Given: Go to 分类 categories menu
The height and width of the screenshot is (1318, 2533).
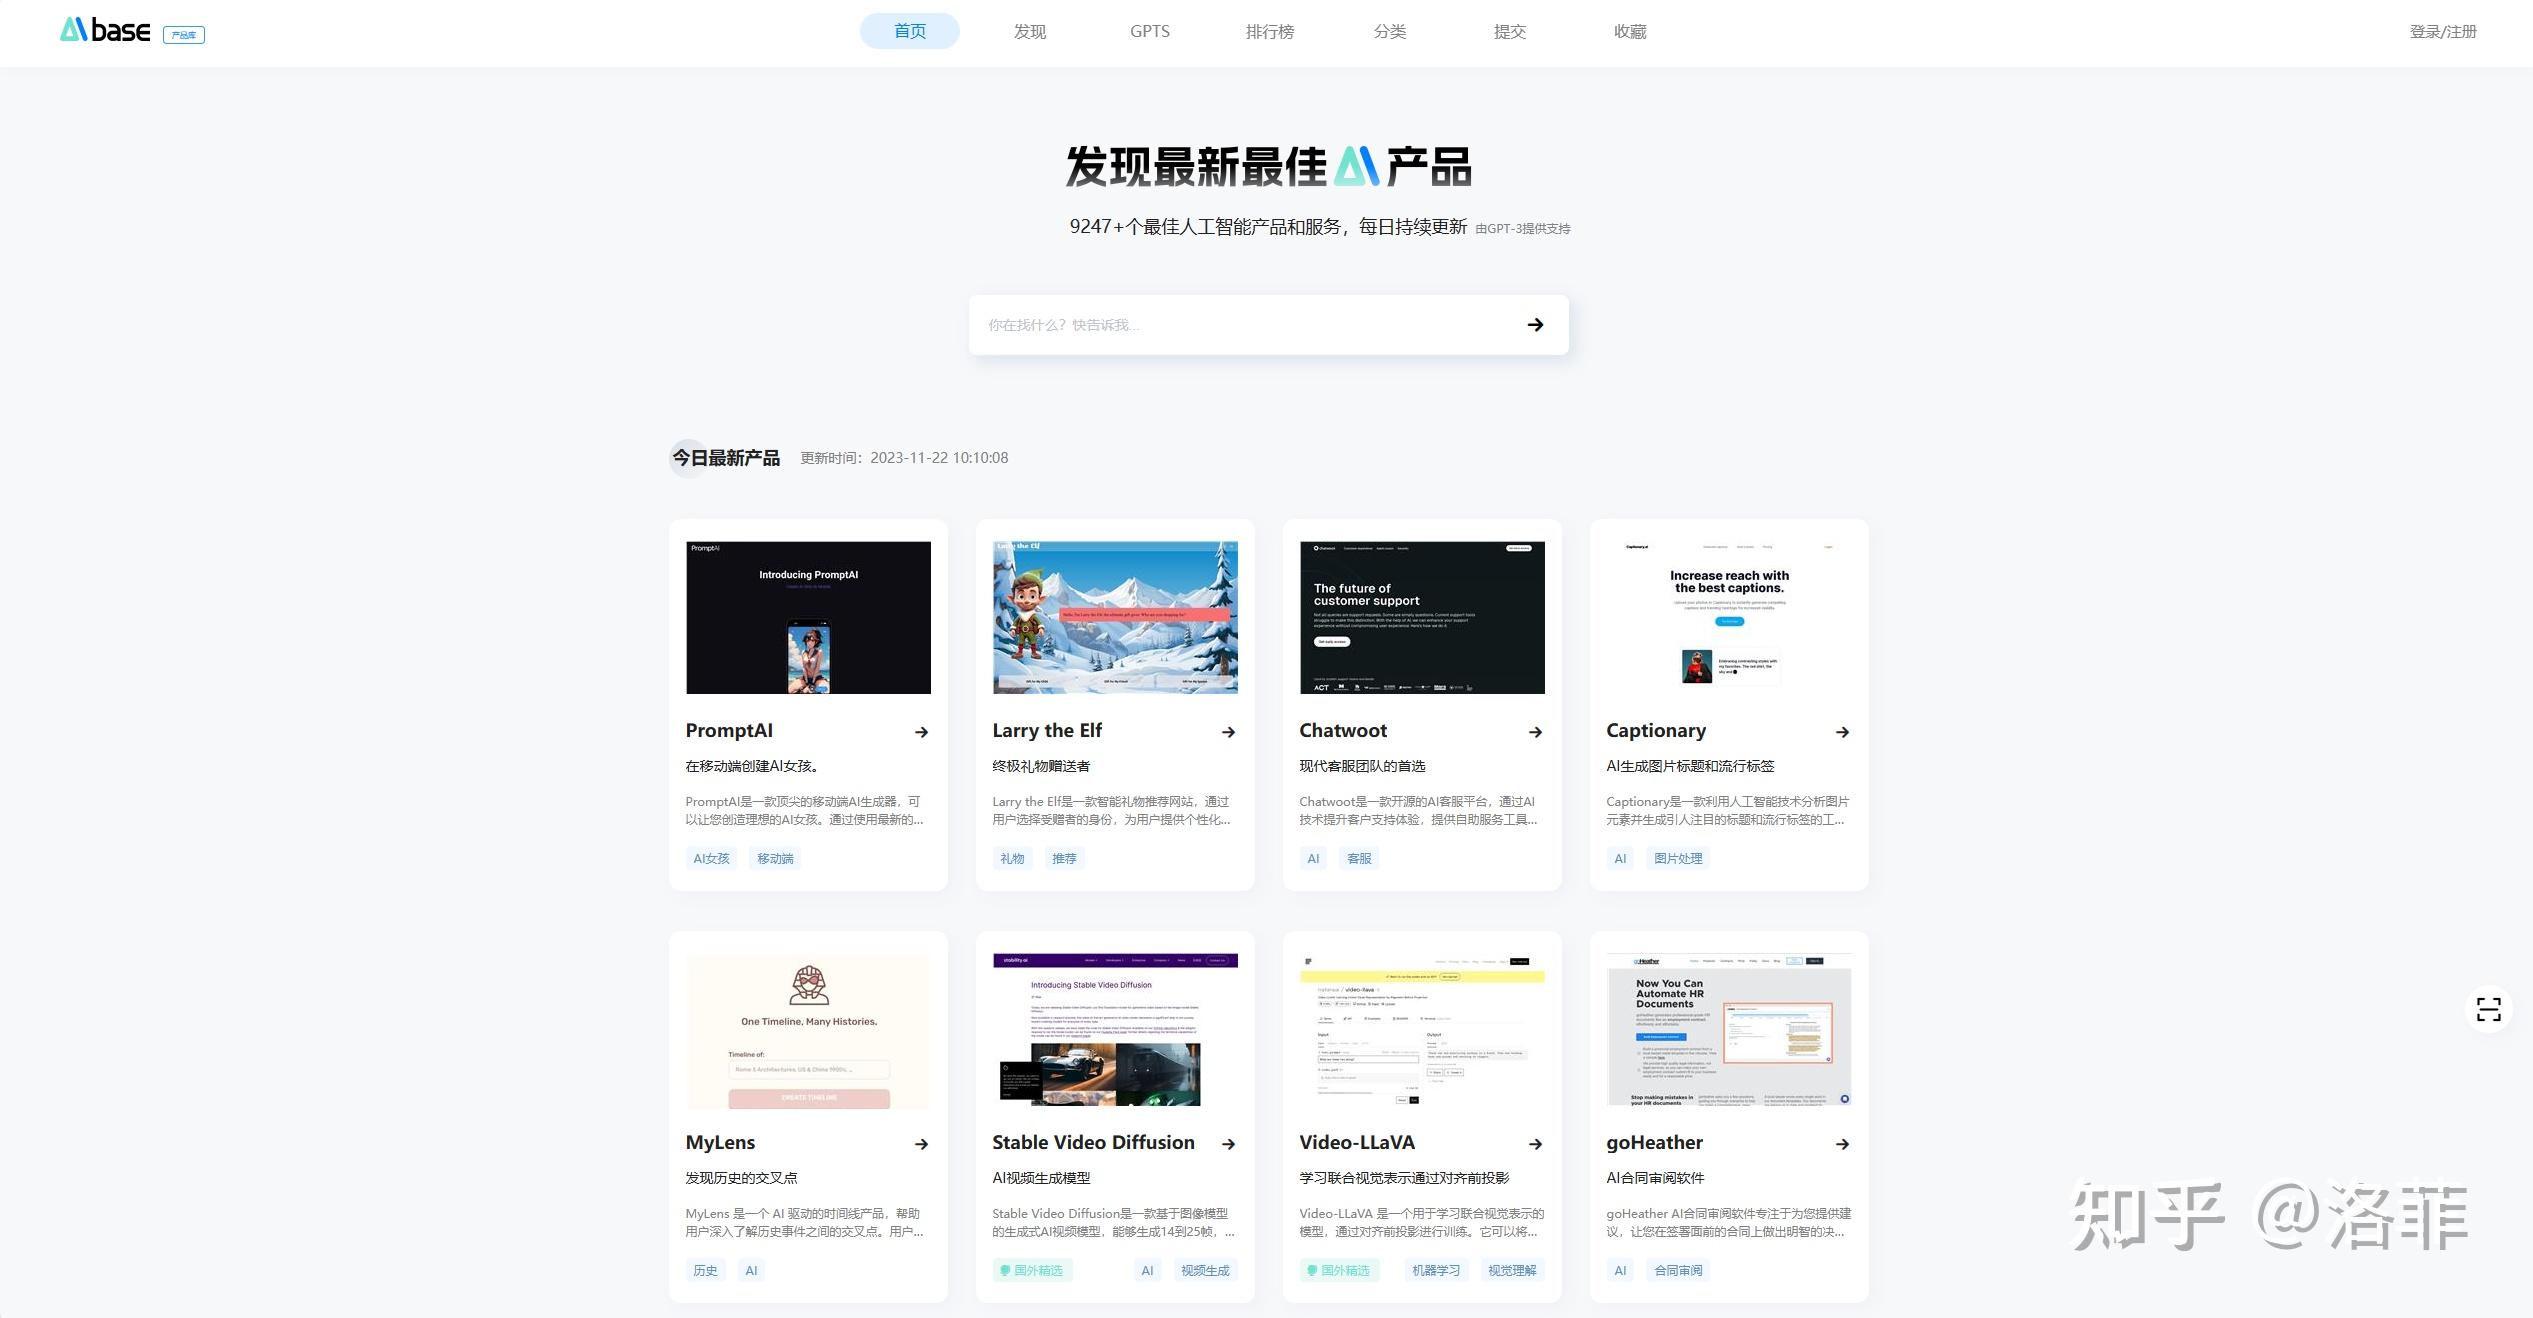Looking at the screenshot, I should (1389, 31).
